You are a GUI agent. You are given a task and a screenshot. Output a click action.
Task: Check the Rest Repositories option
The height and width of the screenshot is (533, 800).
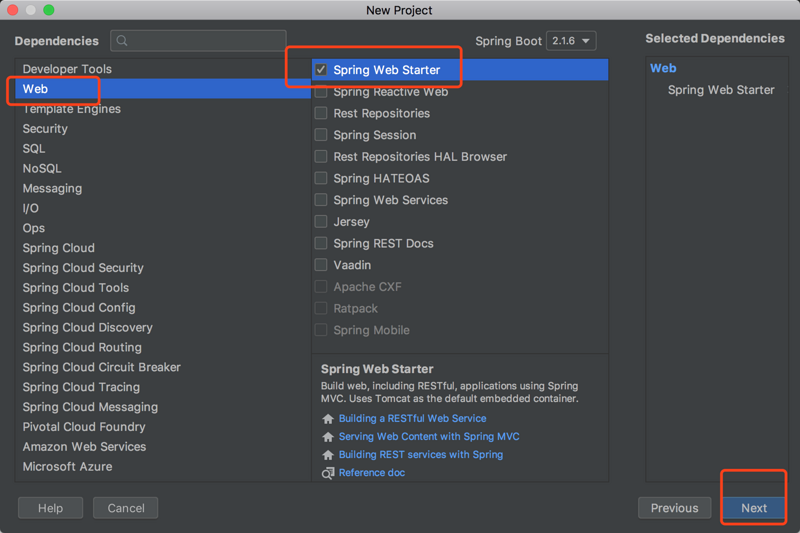tap(321, 114)
